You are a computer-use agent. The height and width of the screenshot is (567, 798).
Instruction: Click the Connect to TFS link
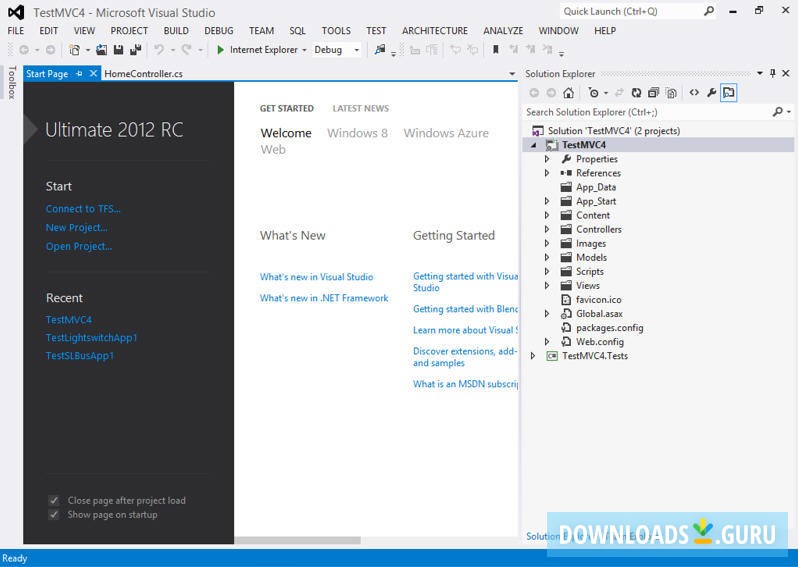(83, 209)
